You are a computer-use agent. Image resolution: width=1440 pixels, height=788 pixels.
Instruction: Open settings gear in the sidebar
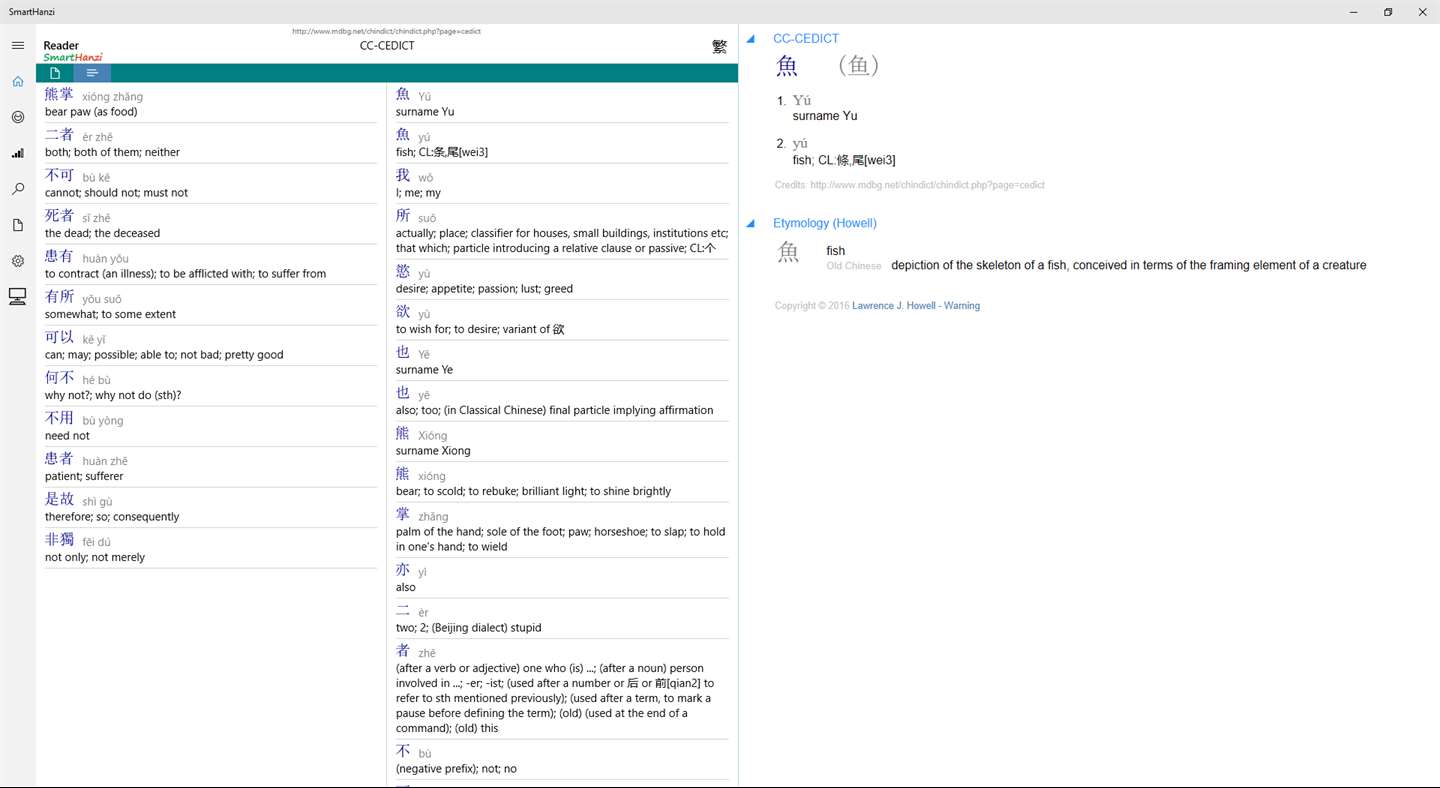click(x=17, y=261)
